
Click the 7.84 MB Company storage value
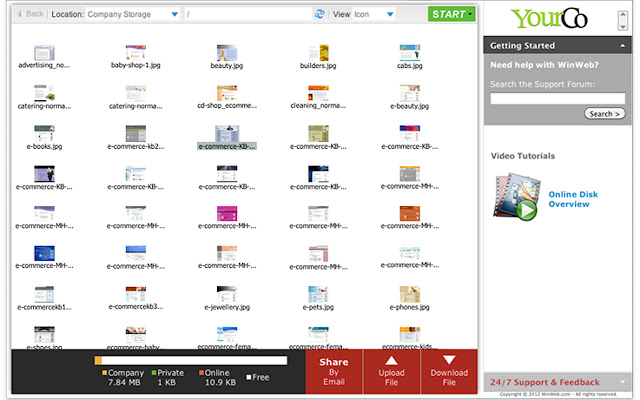(x=124, y=382)
